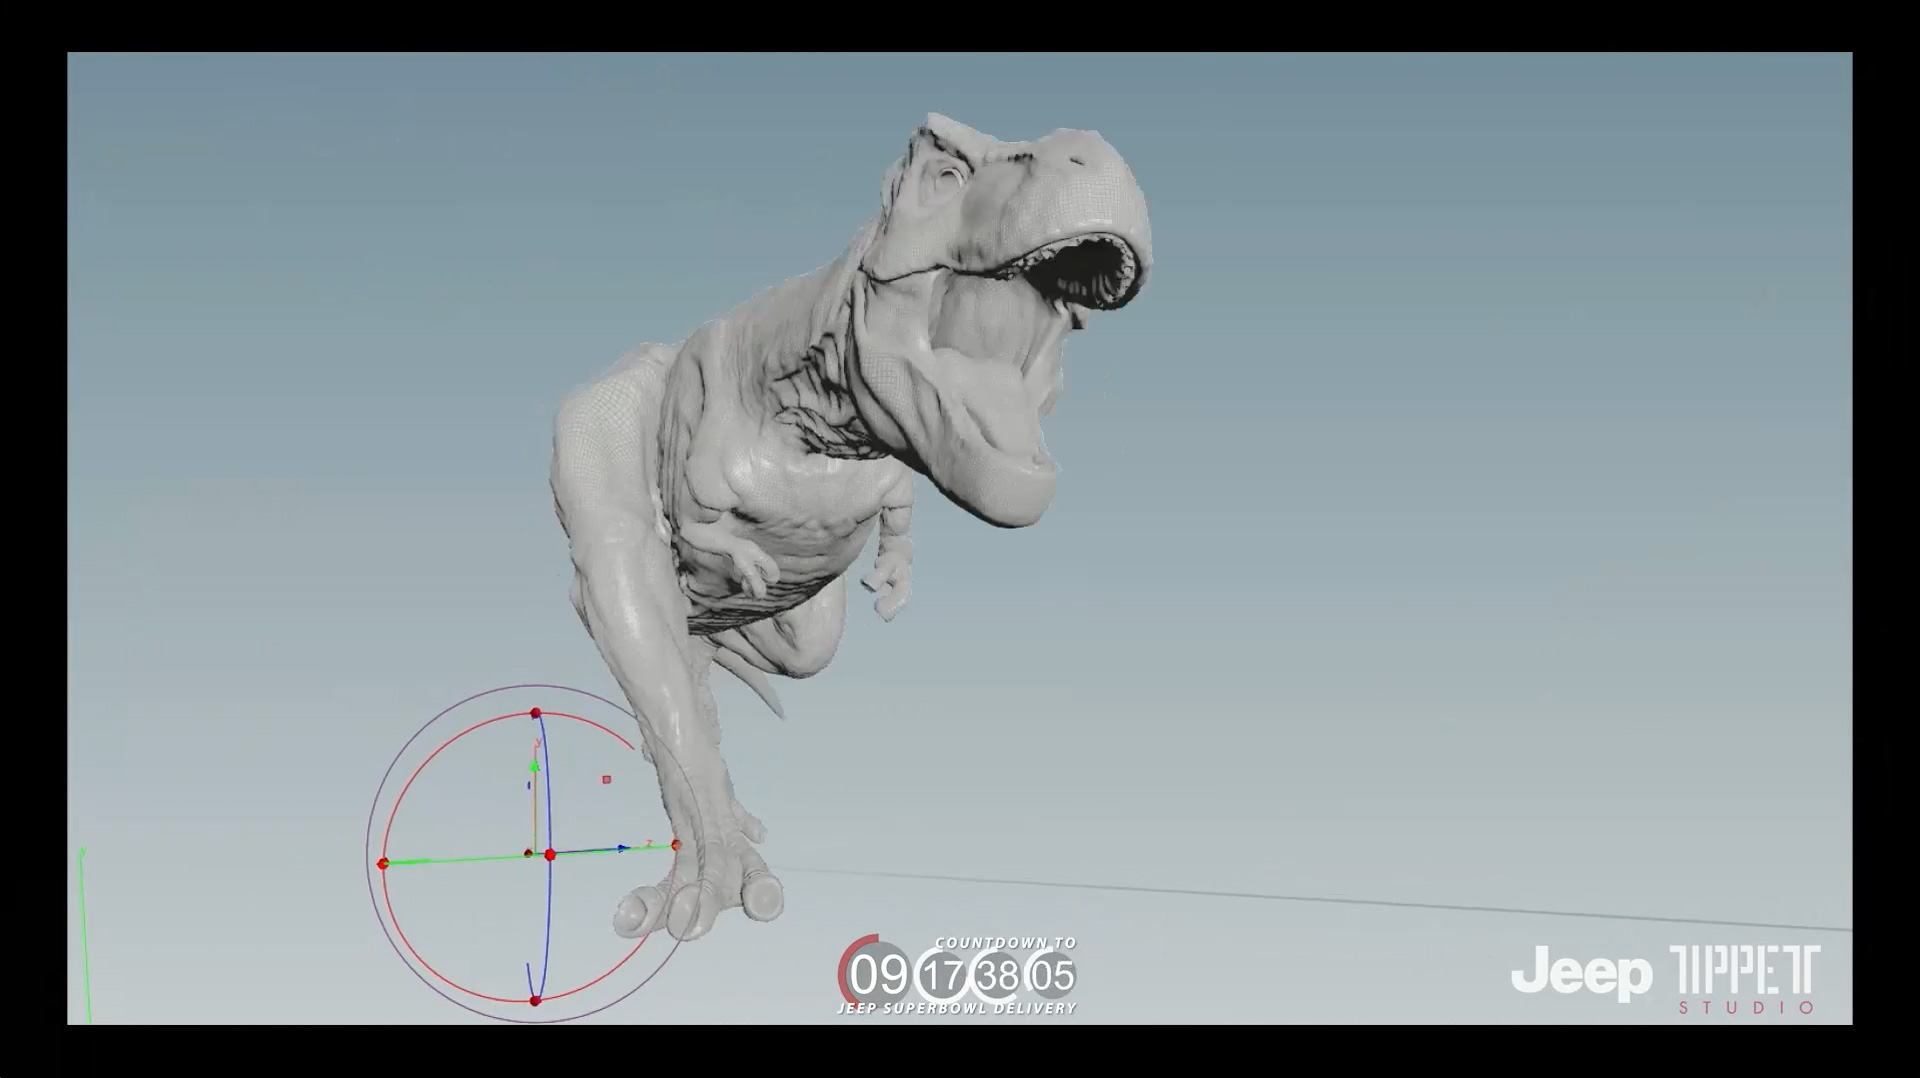Click the countdown seconds value 05

1054,975
